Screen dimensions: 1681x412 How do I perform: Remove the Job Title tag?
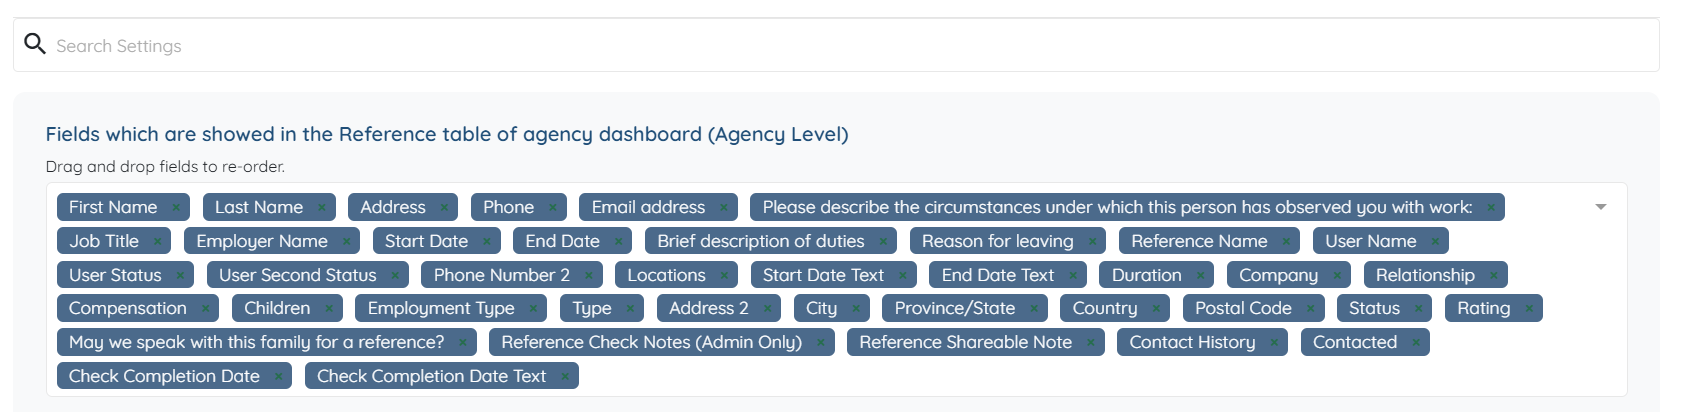coord(157,242)
